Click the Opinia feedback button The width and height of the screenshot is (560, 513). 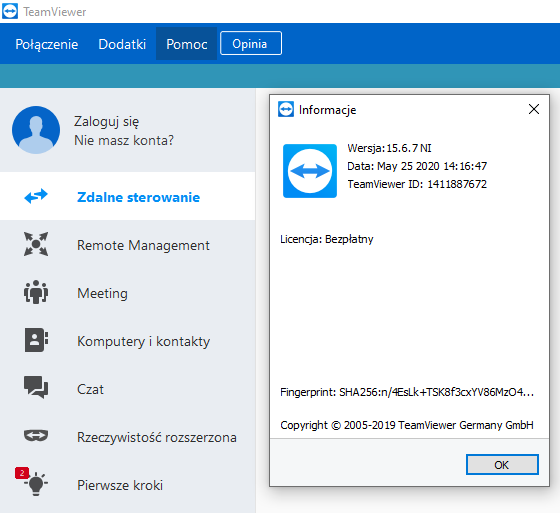click(251, 43)
